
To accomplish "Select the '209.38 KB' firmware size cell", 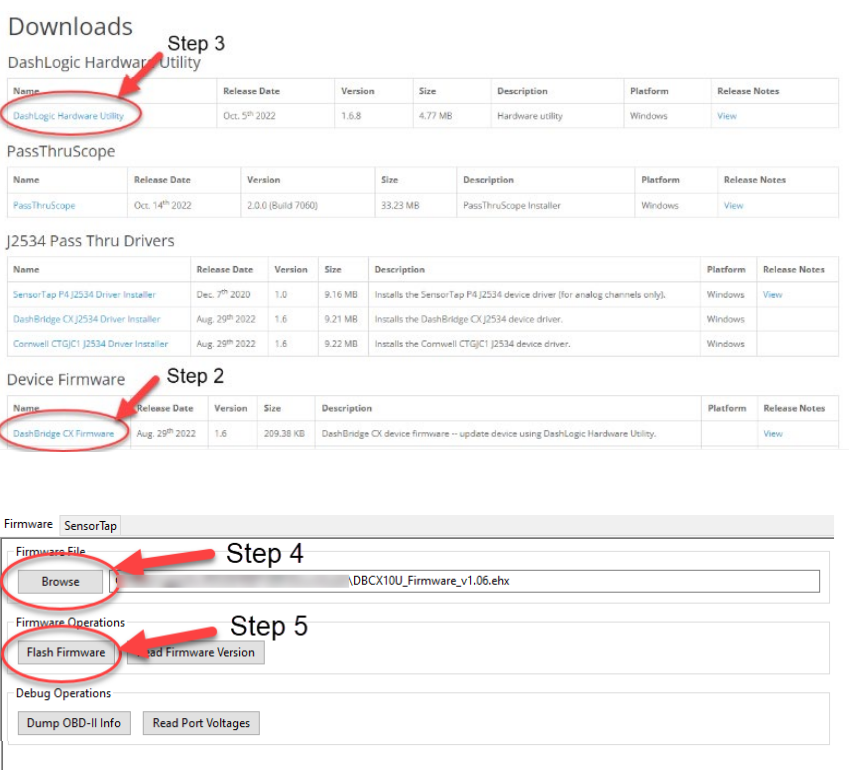I will pos(284,434).
